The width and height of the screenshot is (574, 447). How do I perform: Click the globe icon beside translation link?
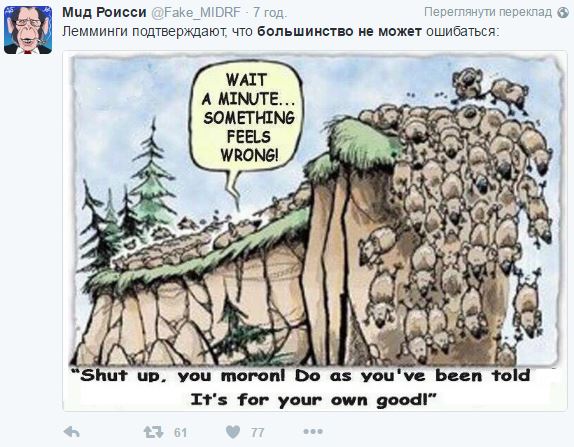563,12
